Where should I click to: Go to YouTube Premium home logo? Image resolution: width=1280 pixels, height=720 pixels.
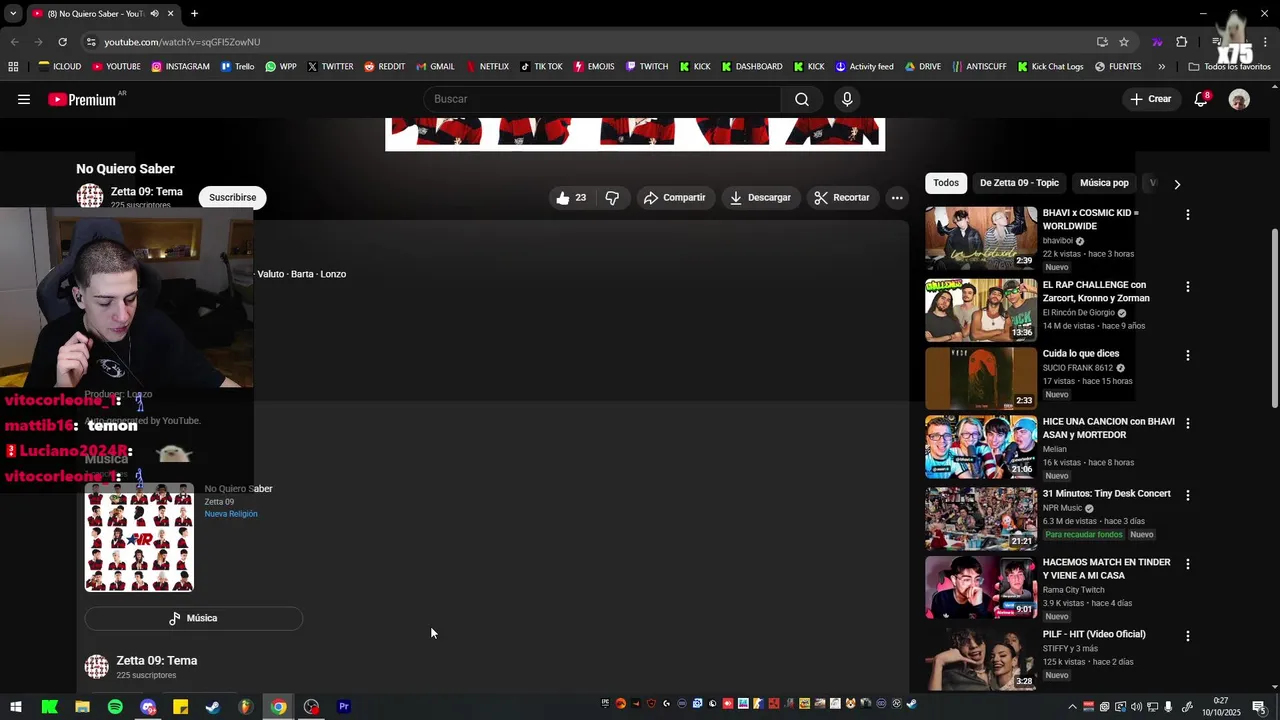pos(82,99)
